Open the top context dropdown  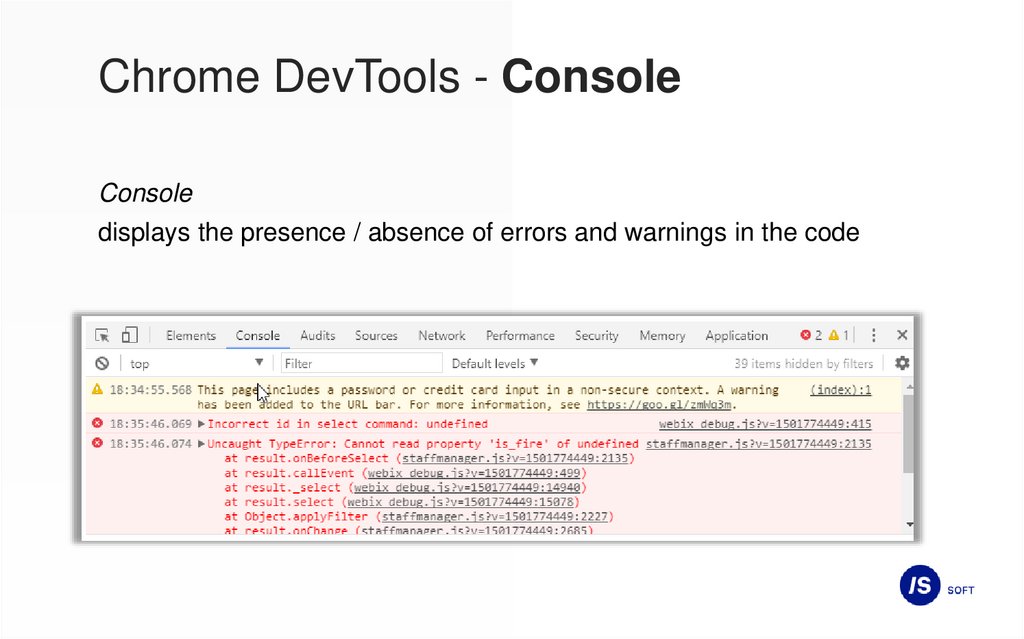point(196,364)
